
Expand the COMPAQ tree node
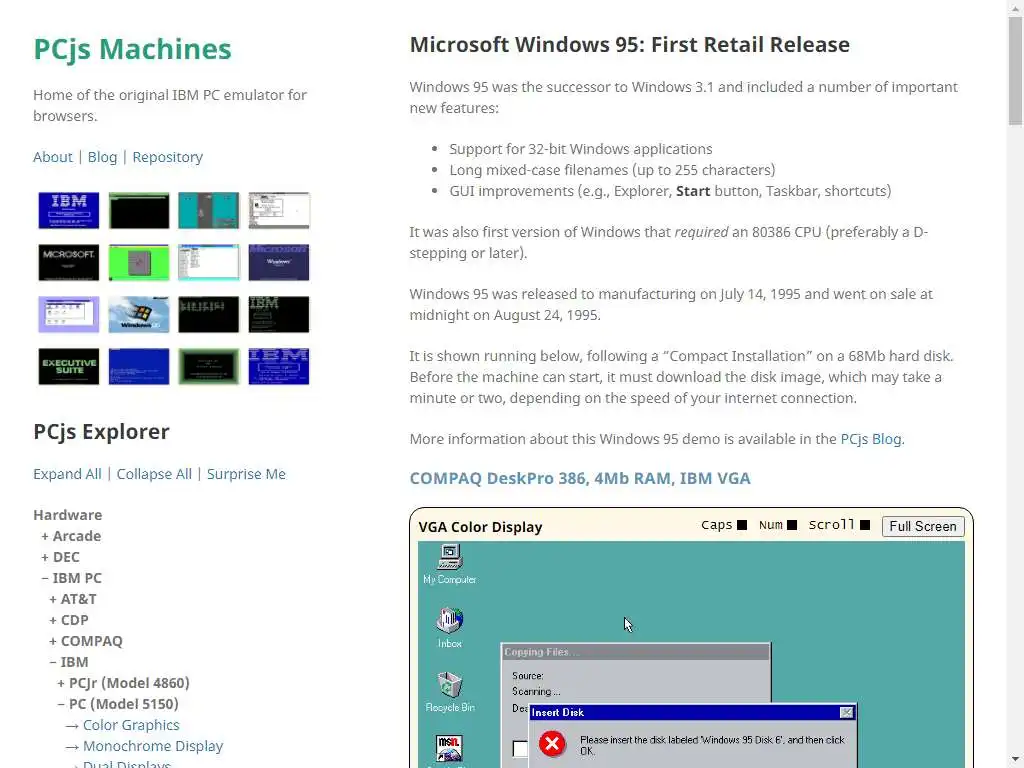[x=86, y=641]
